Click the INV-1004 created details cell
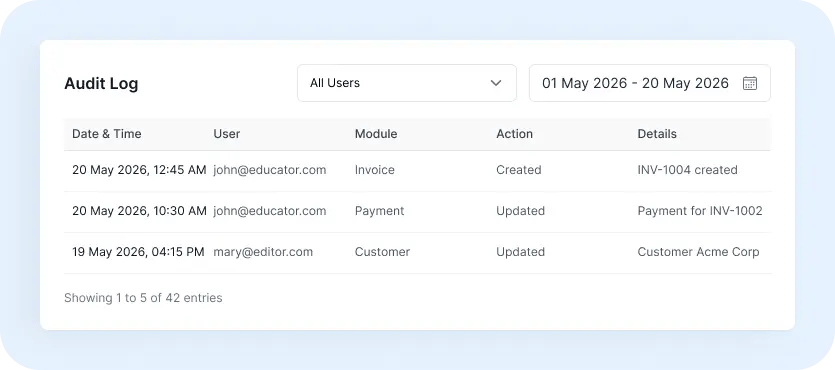This screenshot has height=370, width=835. (x=687, y=170)
